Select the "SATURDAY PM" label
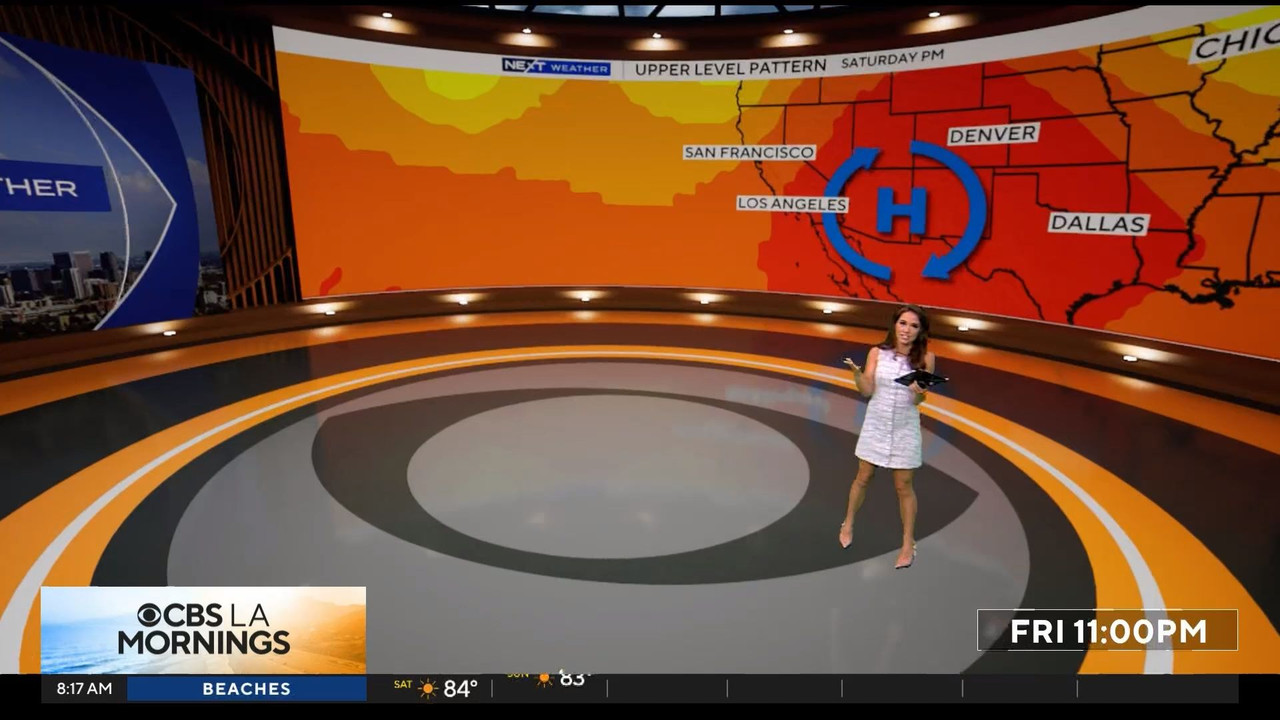The image size is (1280, 720). click(892, 60)
